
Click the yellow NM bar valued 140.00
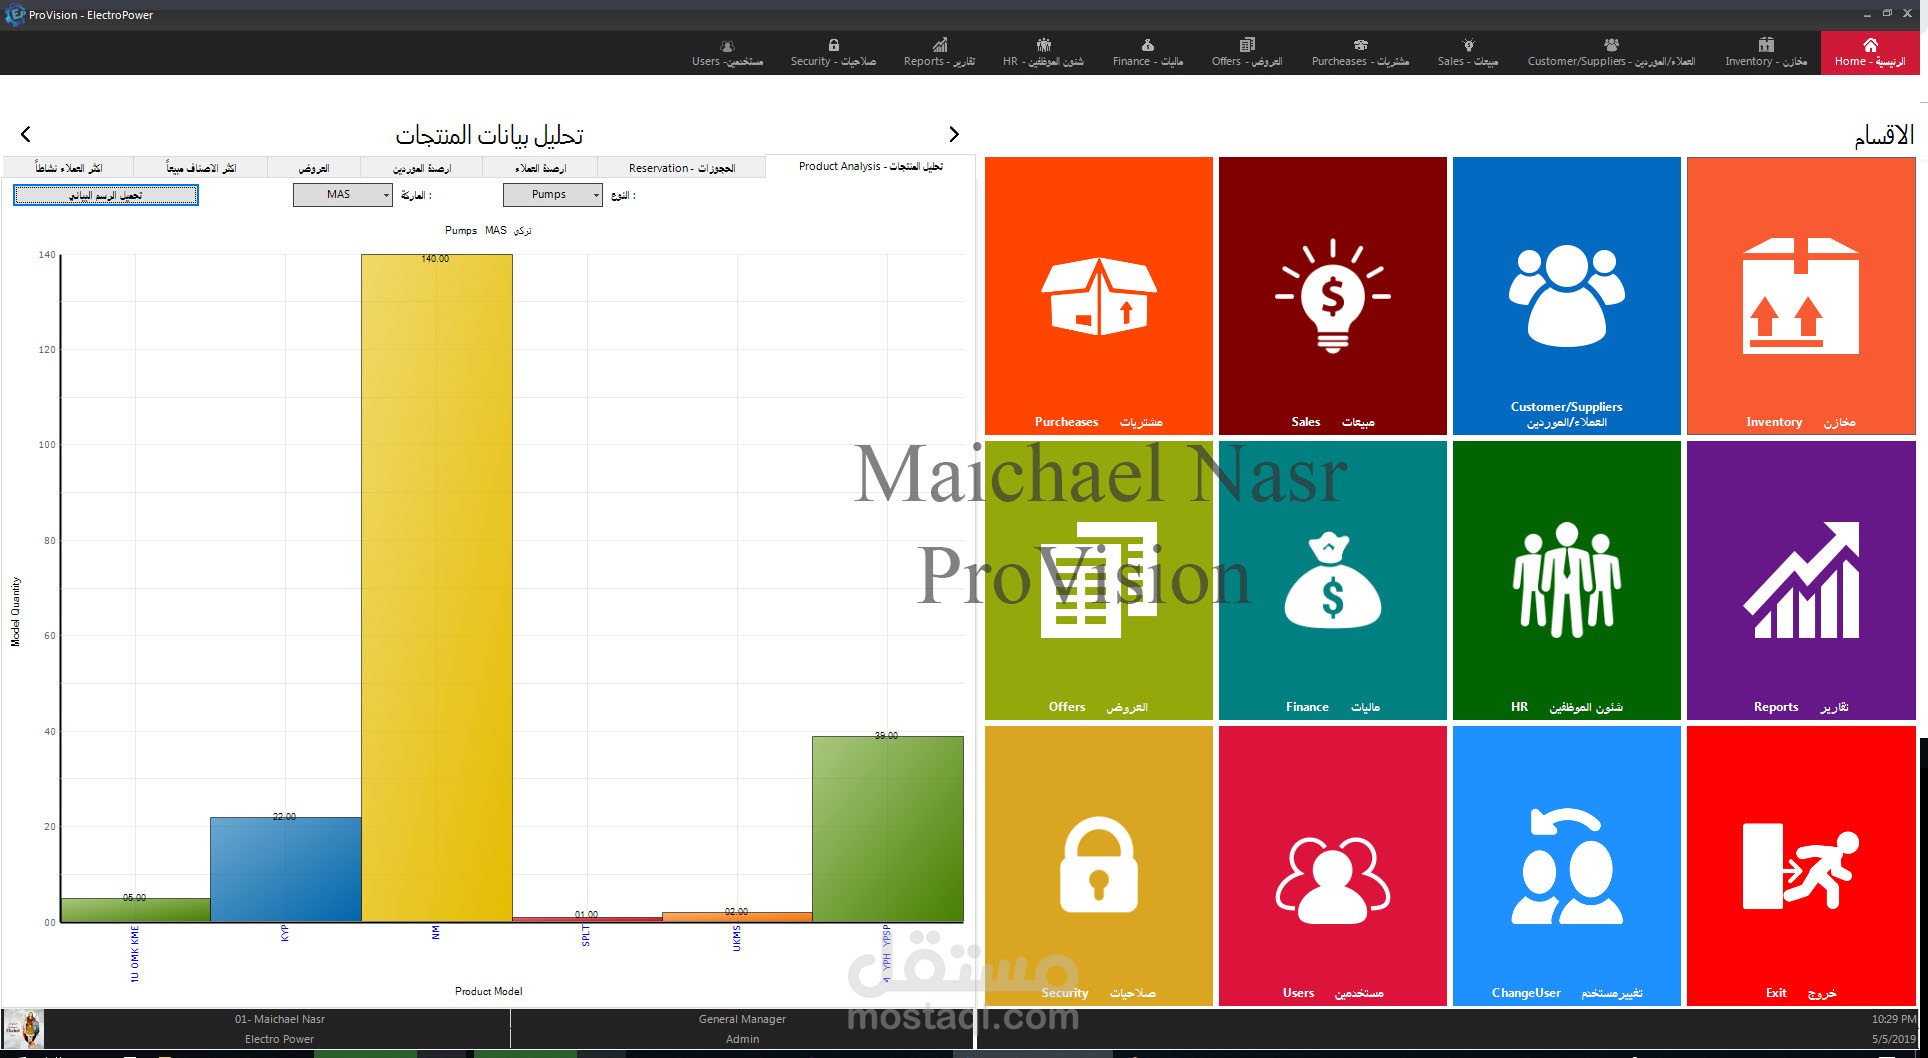[x=436, y=588]
